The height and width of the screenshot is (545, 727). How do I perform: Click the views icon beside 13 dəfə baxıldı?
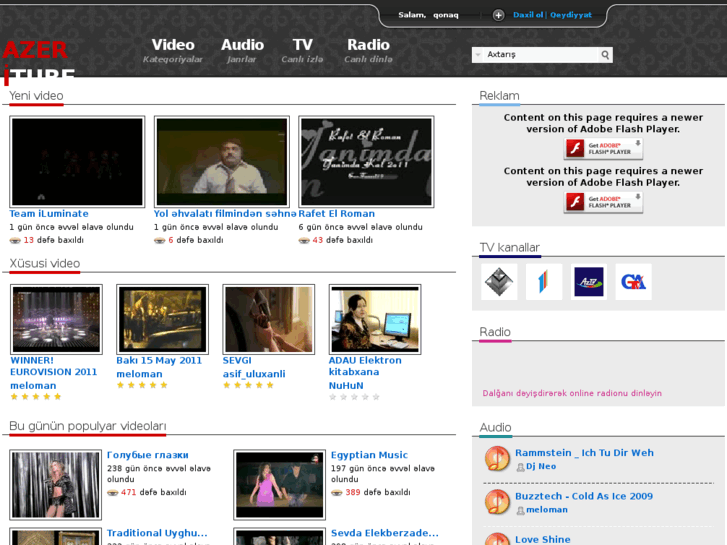(x=15, y=240)
